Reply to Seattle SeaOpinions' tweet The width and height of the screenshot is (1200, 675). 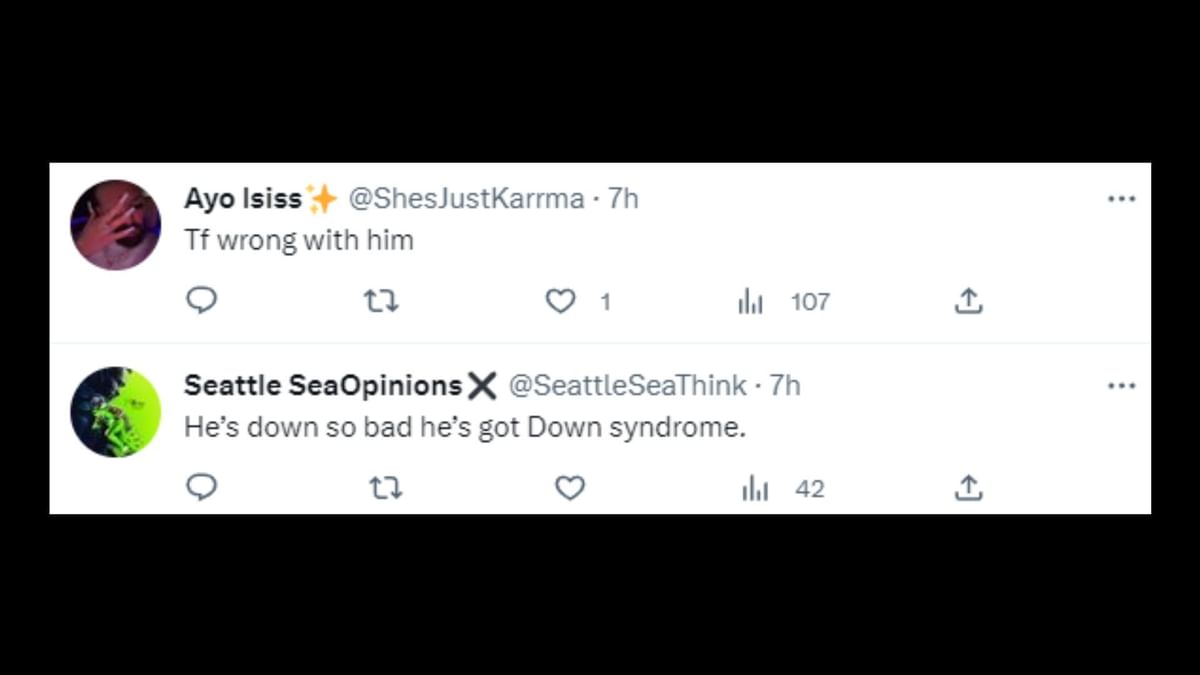(202, 488)
